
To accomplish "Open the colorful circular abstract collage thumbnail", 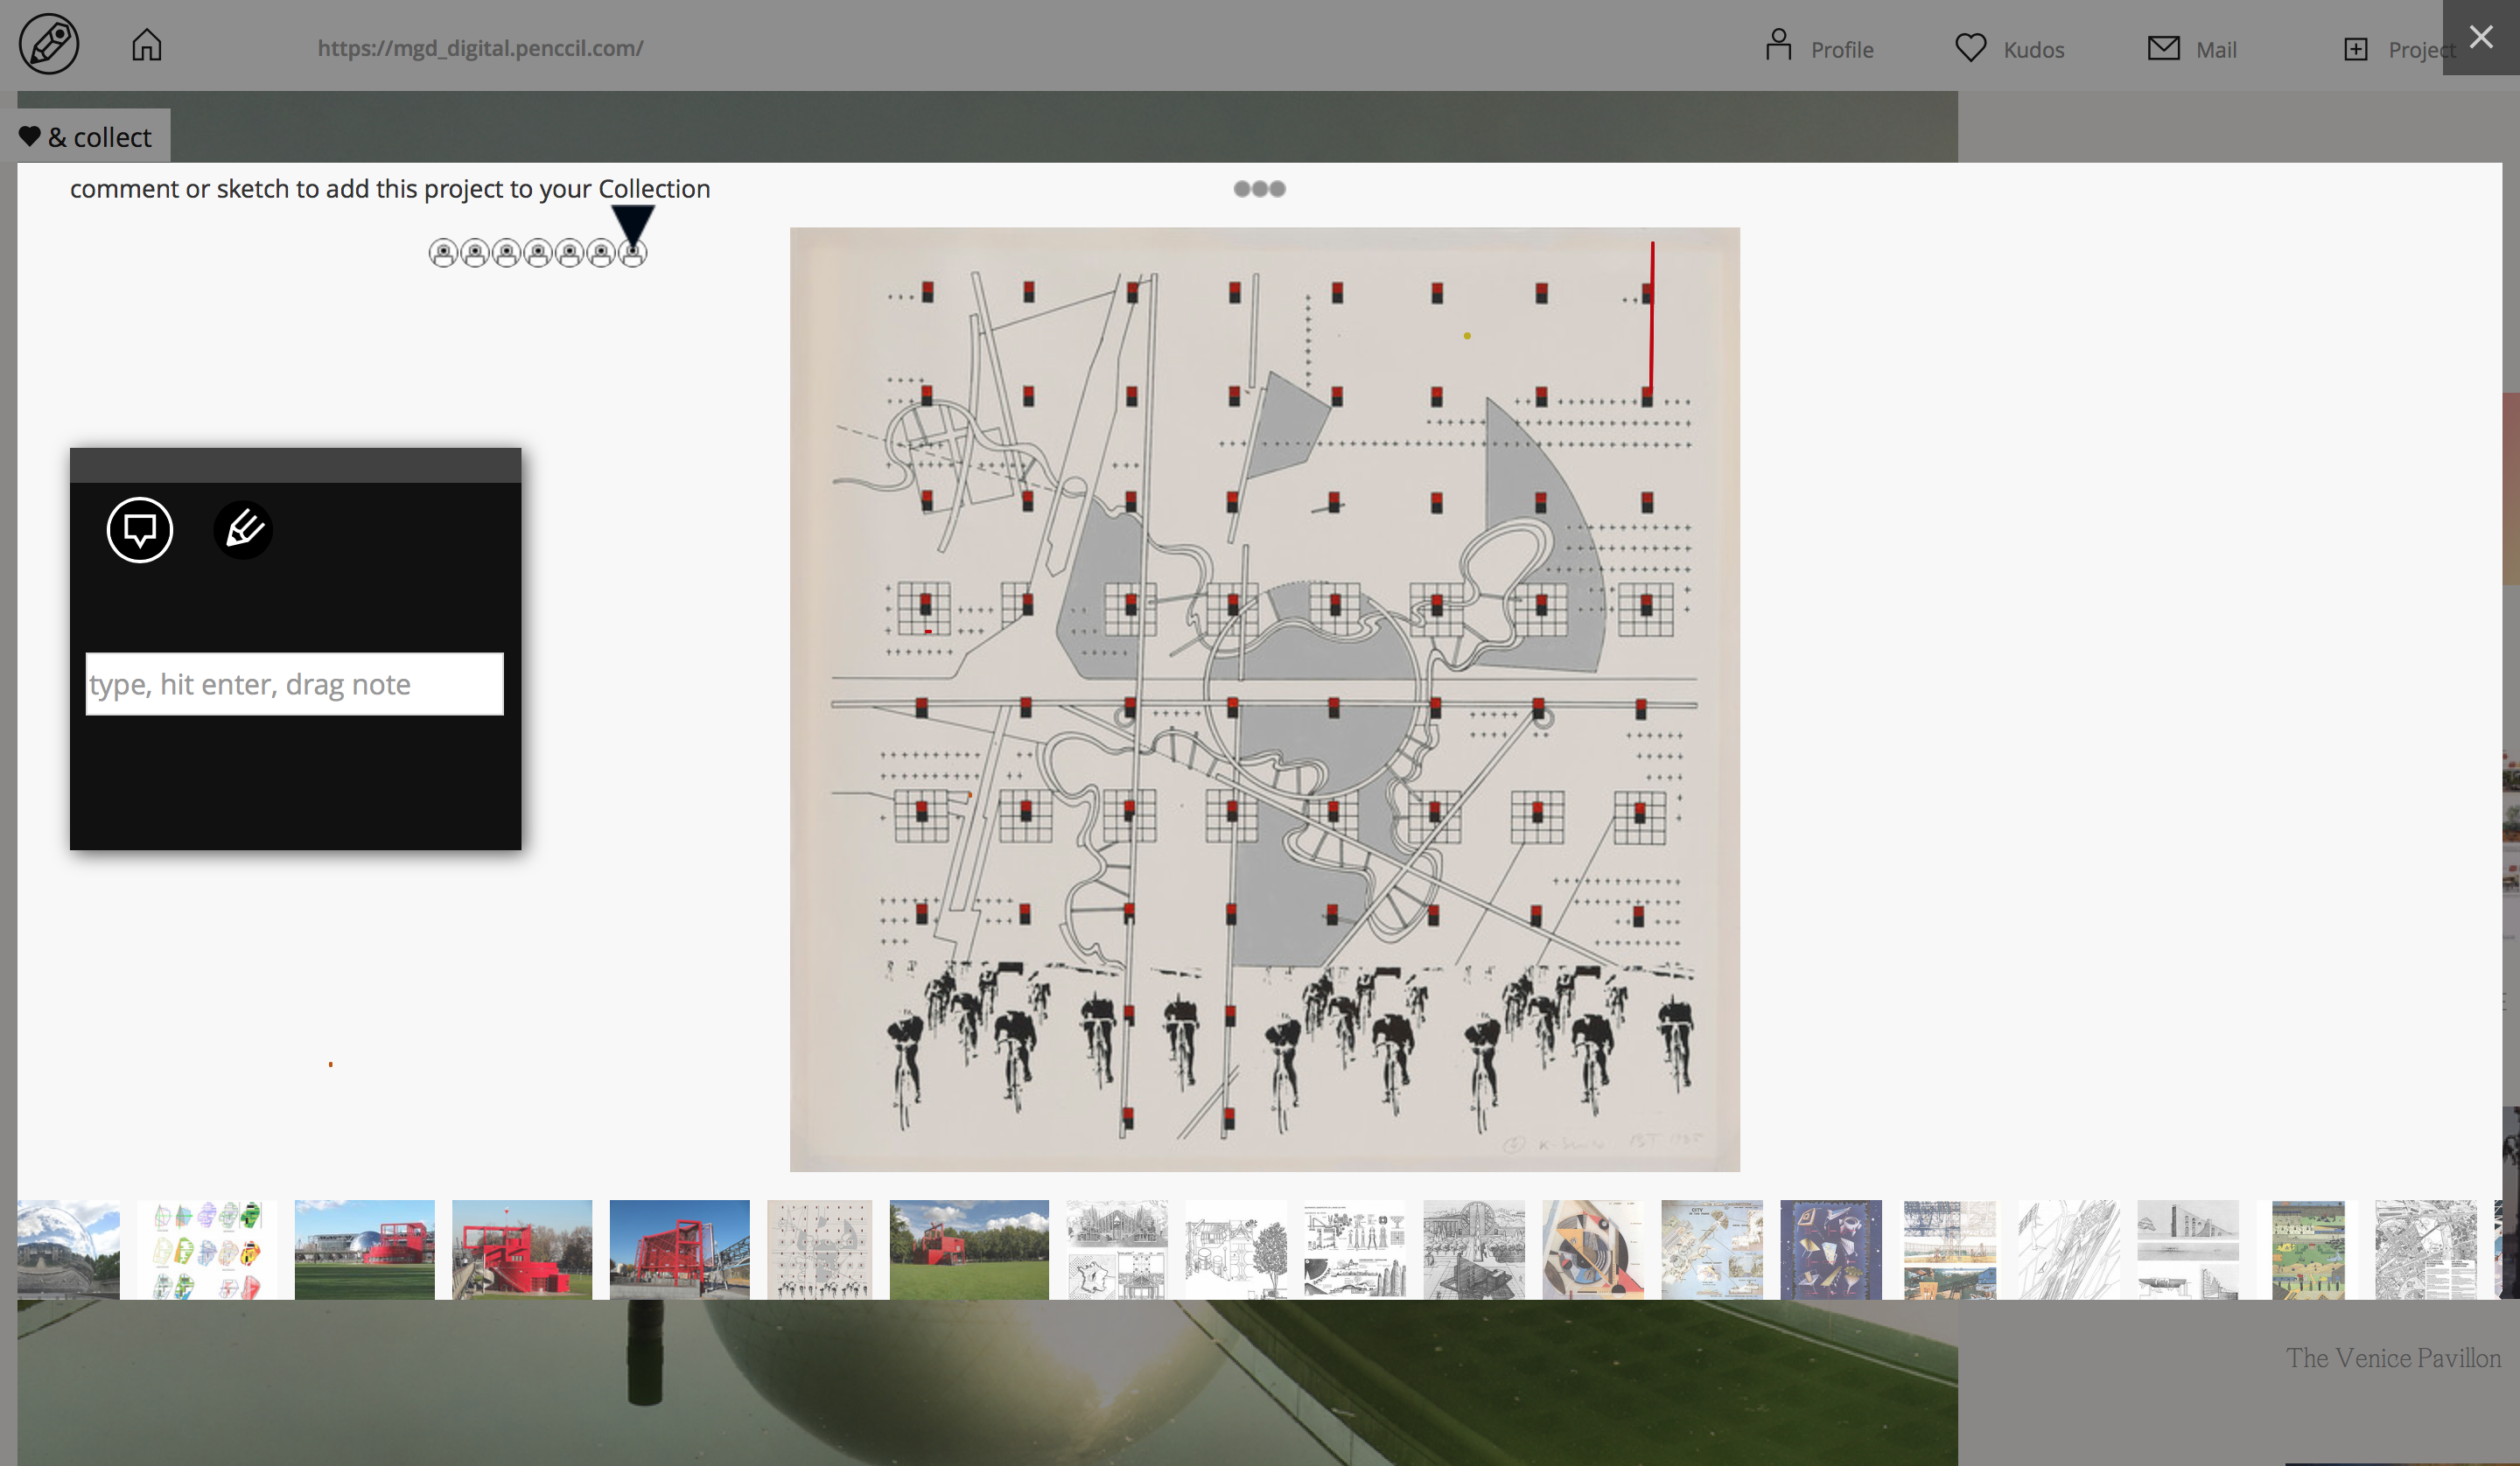I will coord(1593,1250).
